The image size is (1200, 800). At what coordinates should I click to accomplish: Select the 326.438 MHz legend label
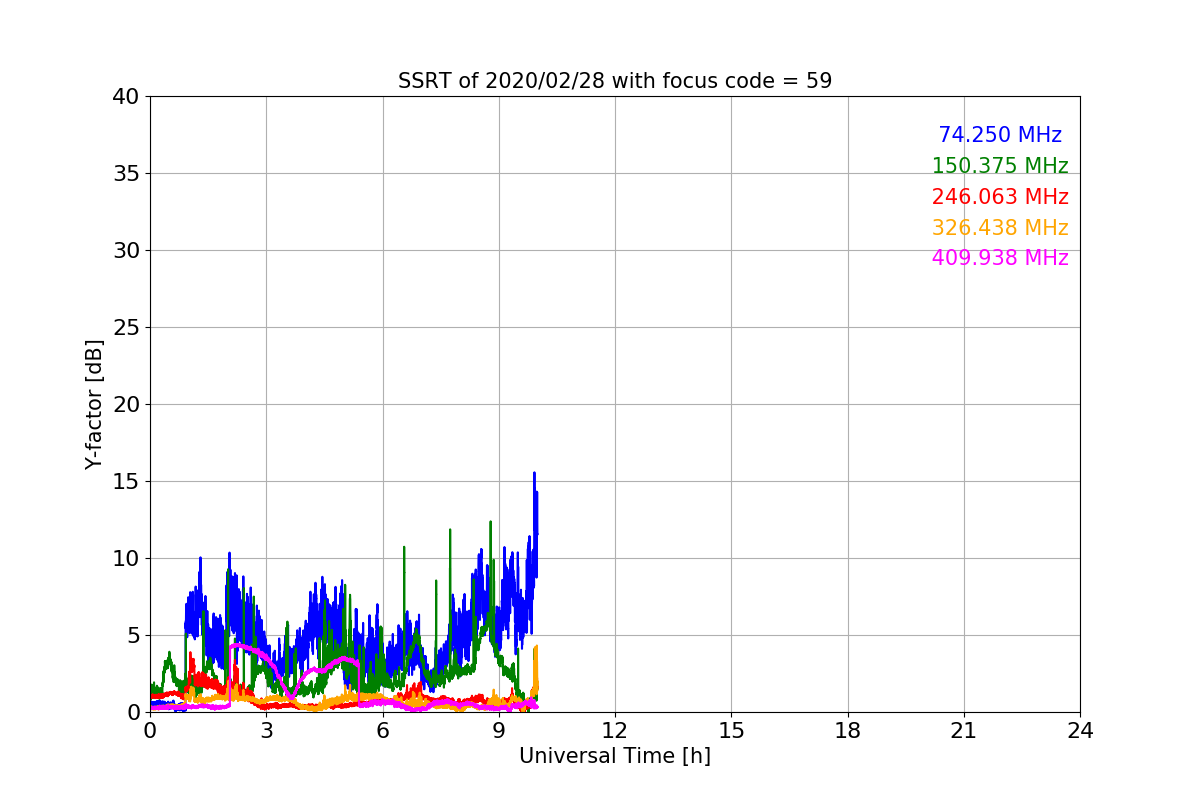tap(1000, 228)
